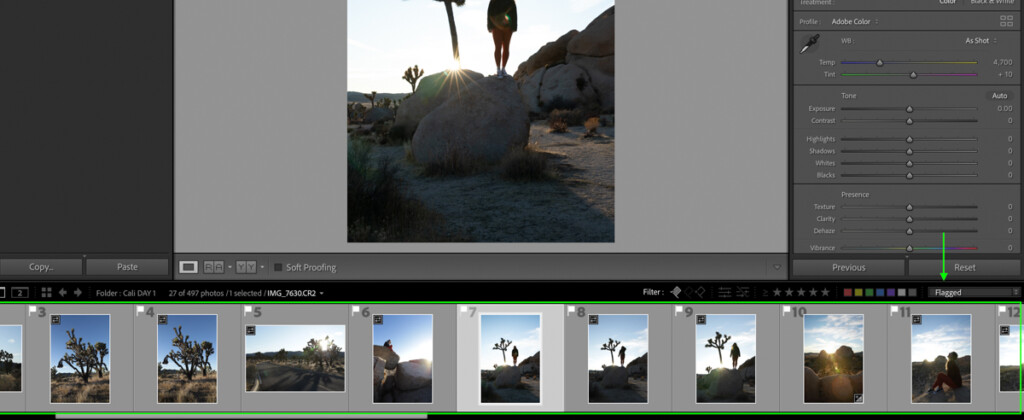This screenshot has width=1024, height=420.
Task: Filter by five-star rating
Action: [825, 293]
